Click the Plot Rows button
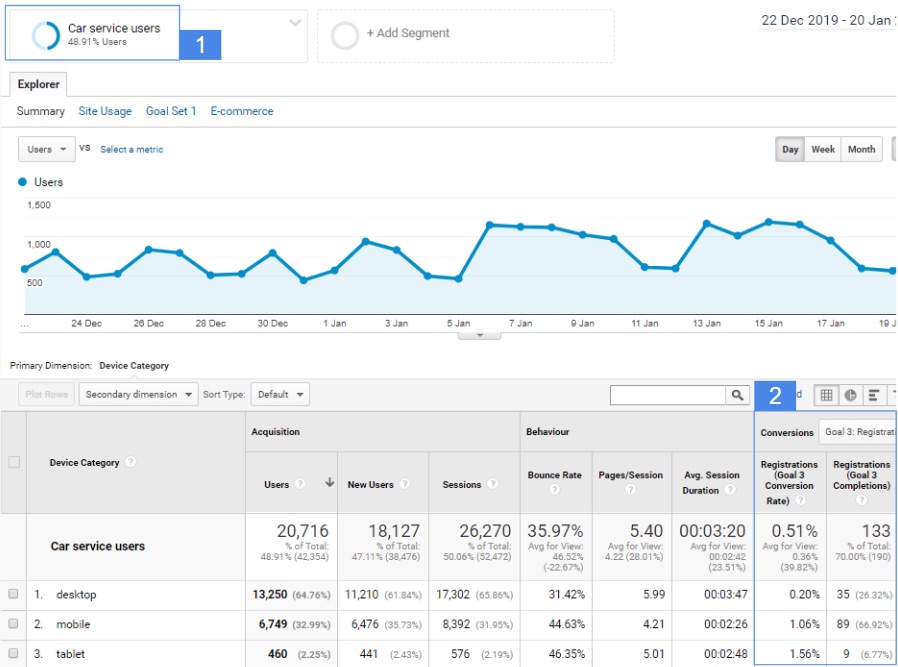This screenshot has height=667, width=898. pos(46,394)
